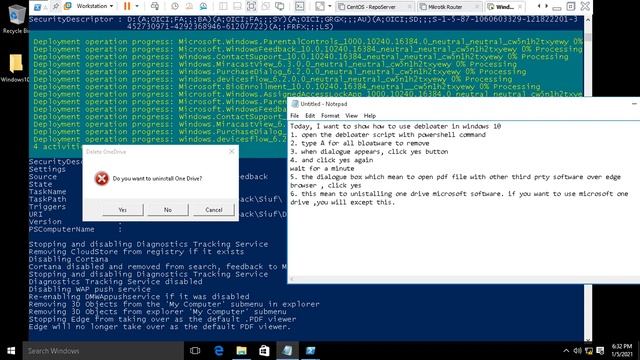Open the Action Center notification icon
The image size is (640, 360).
600,351
